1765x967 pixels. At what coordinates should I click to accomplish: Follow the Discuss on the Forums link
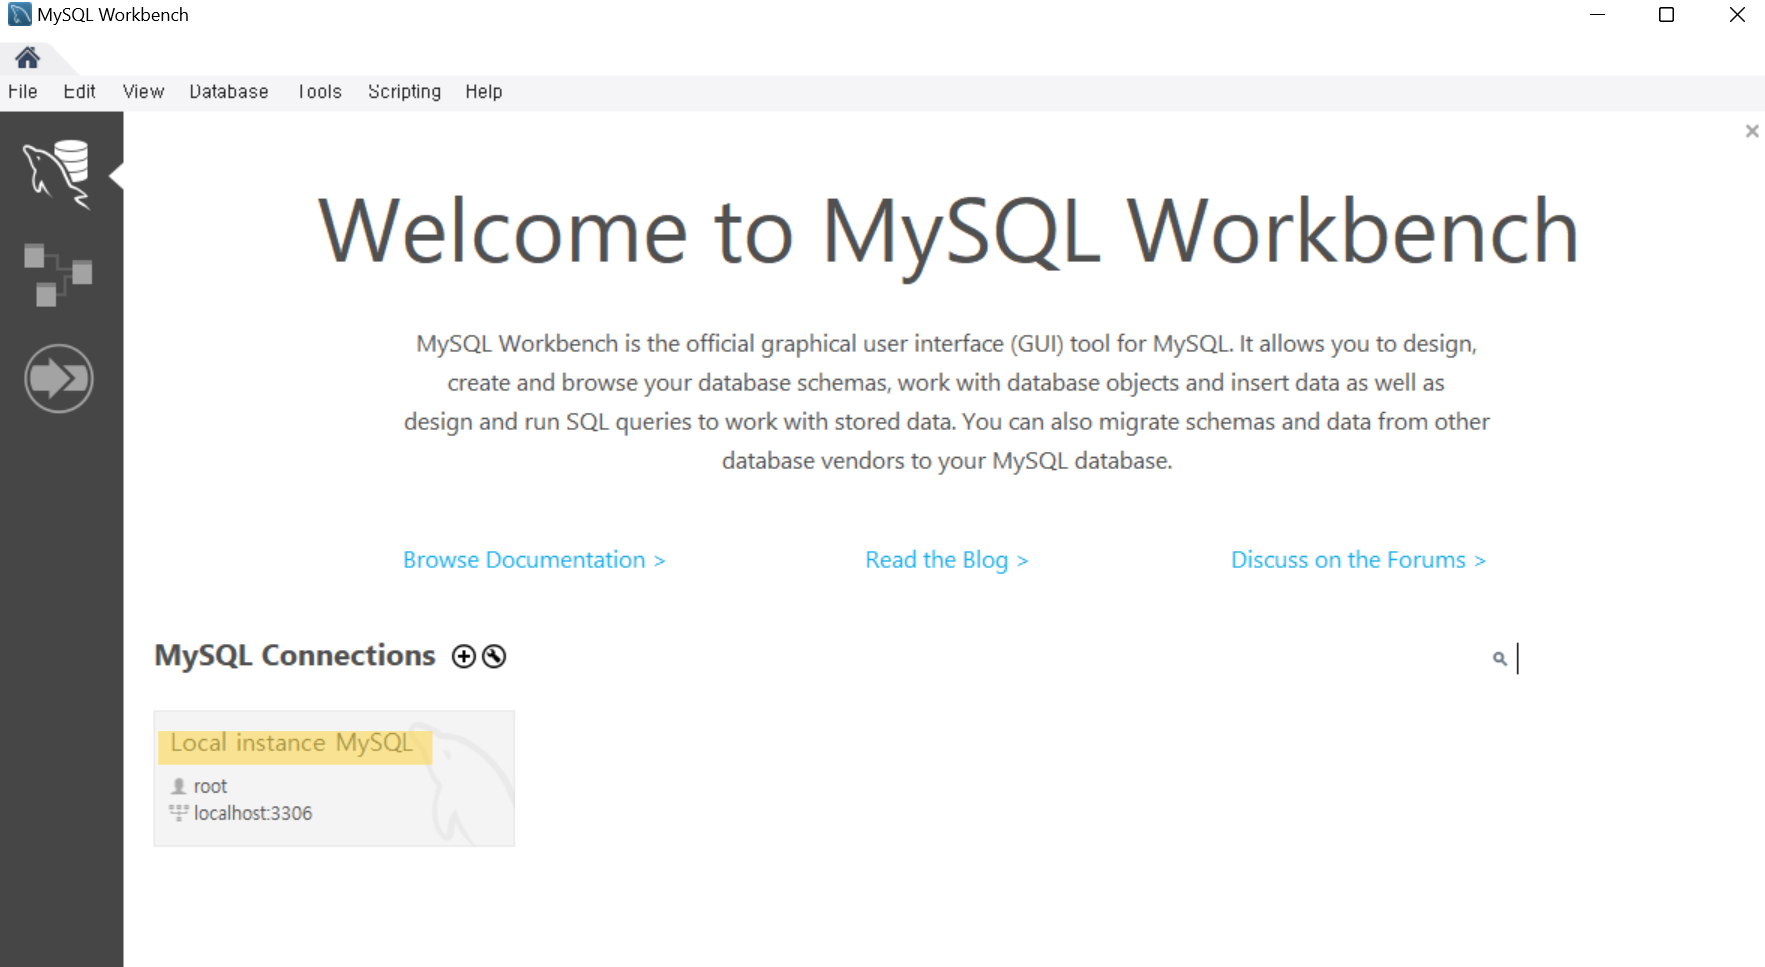coord(1358,560)
